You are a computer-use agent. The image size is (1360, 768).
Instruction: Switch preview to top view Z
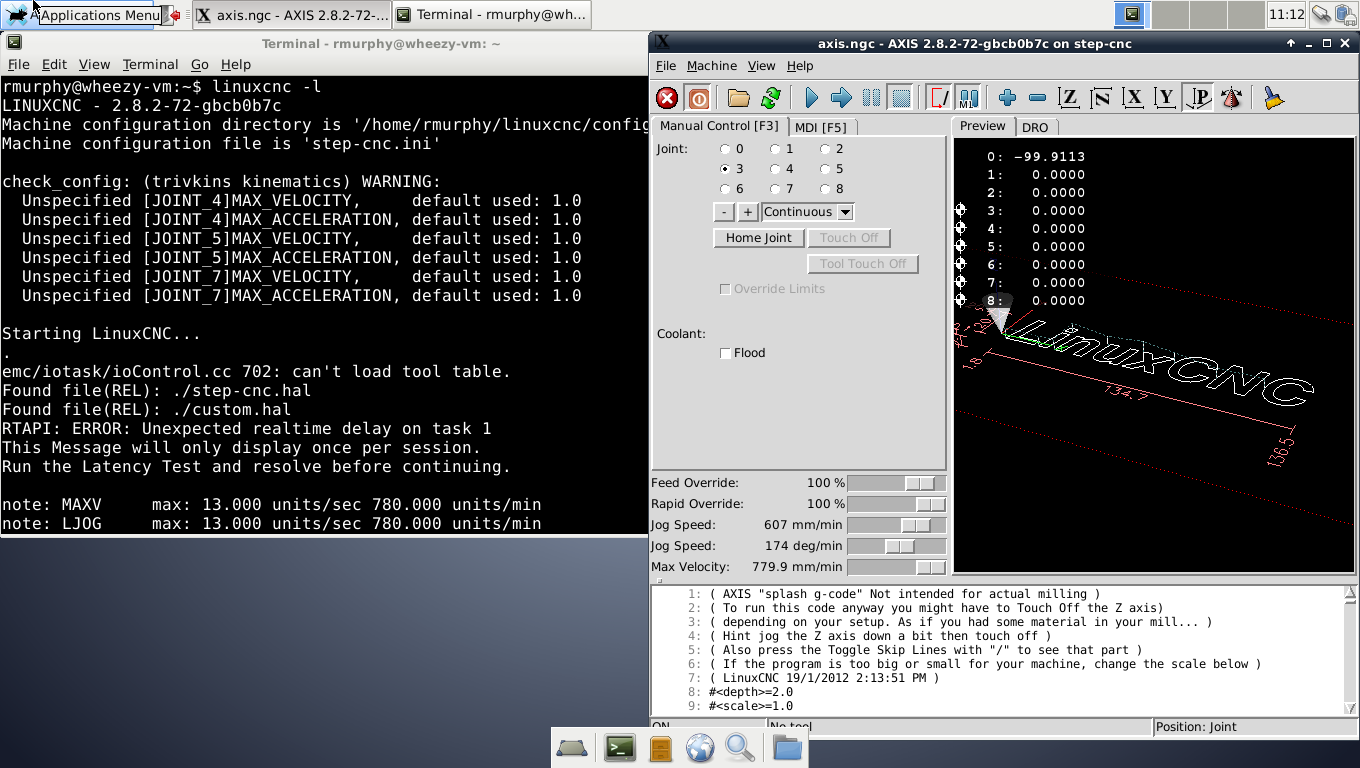[1069, 98]
